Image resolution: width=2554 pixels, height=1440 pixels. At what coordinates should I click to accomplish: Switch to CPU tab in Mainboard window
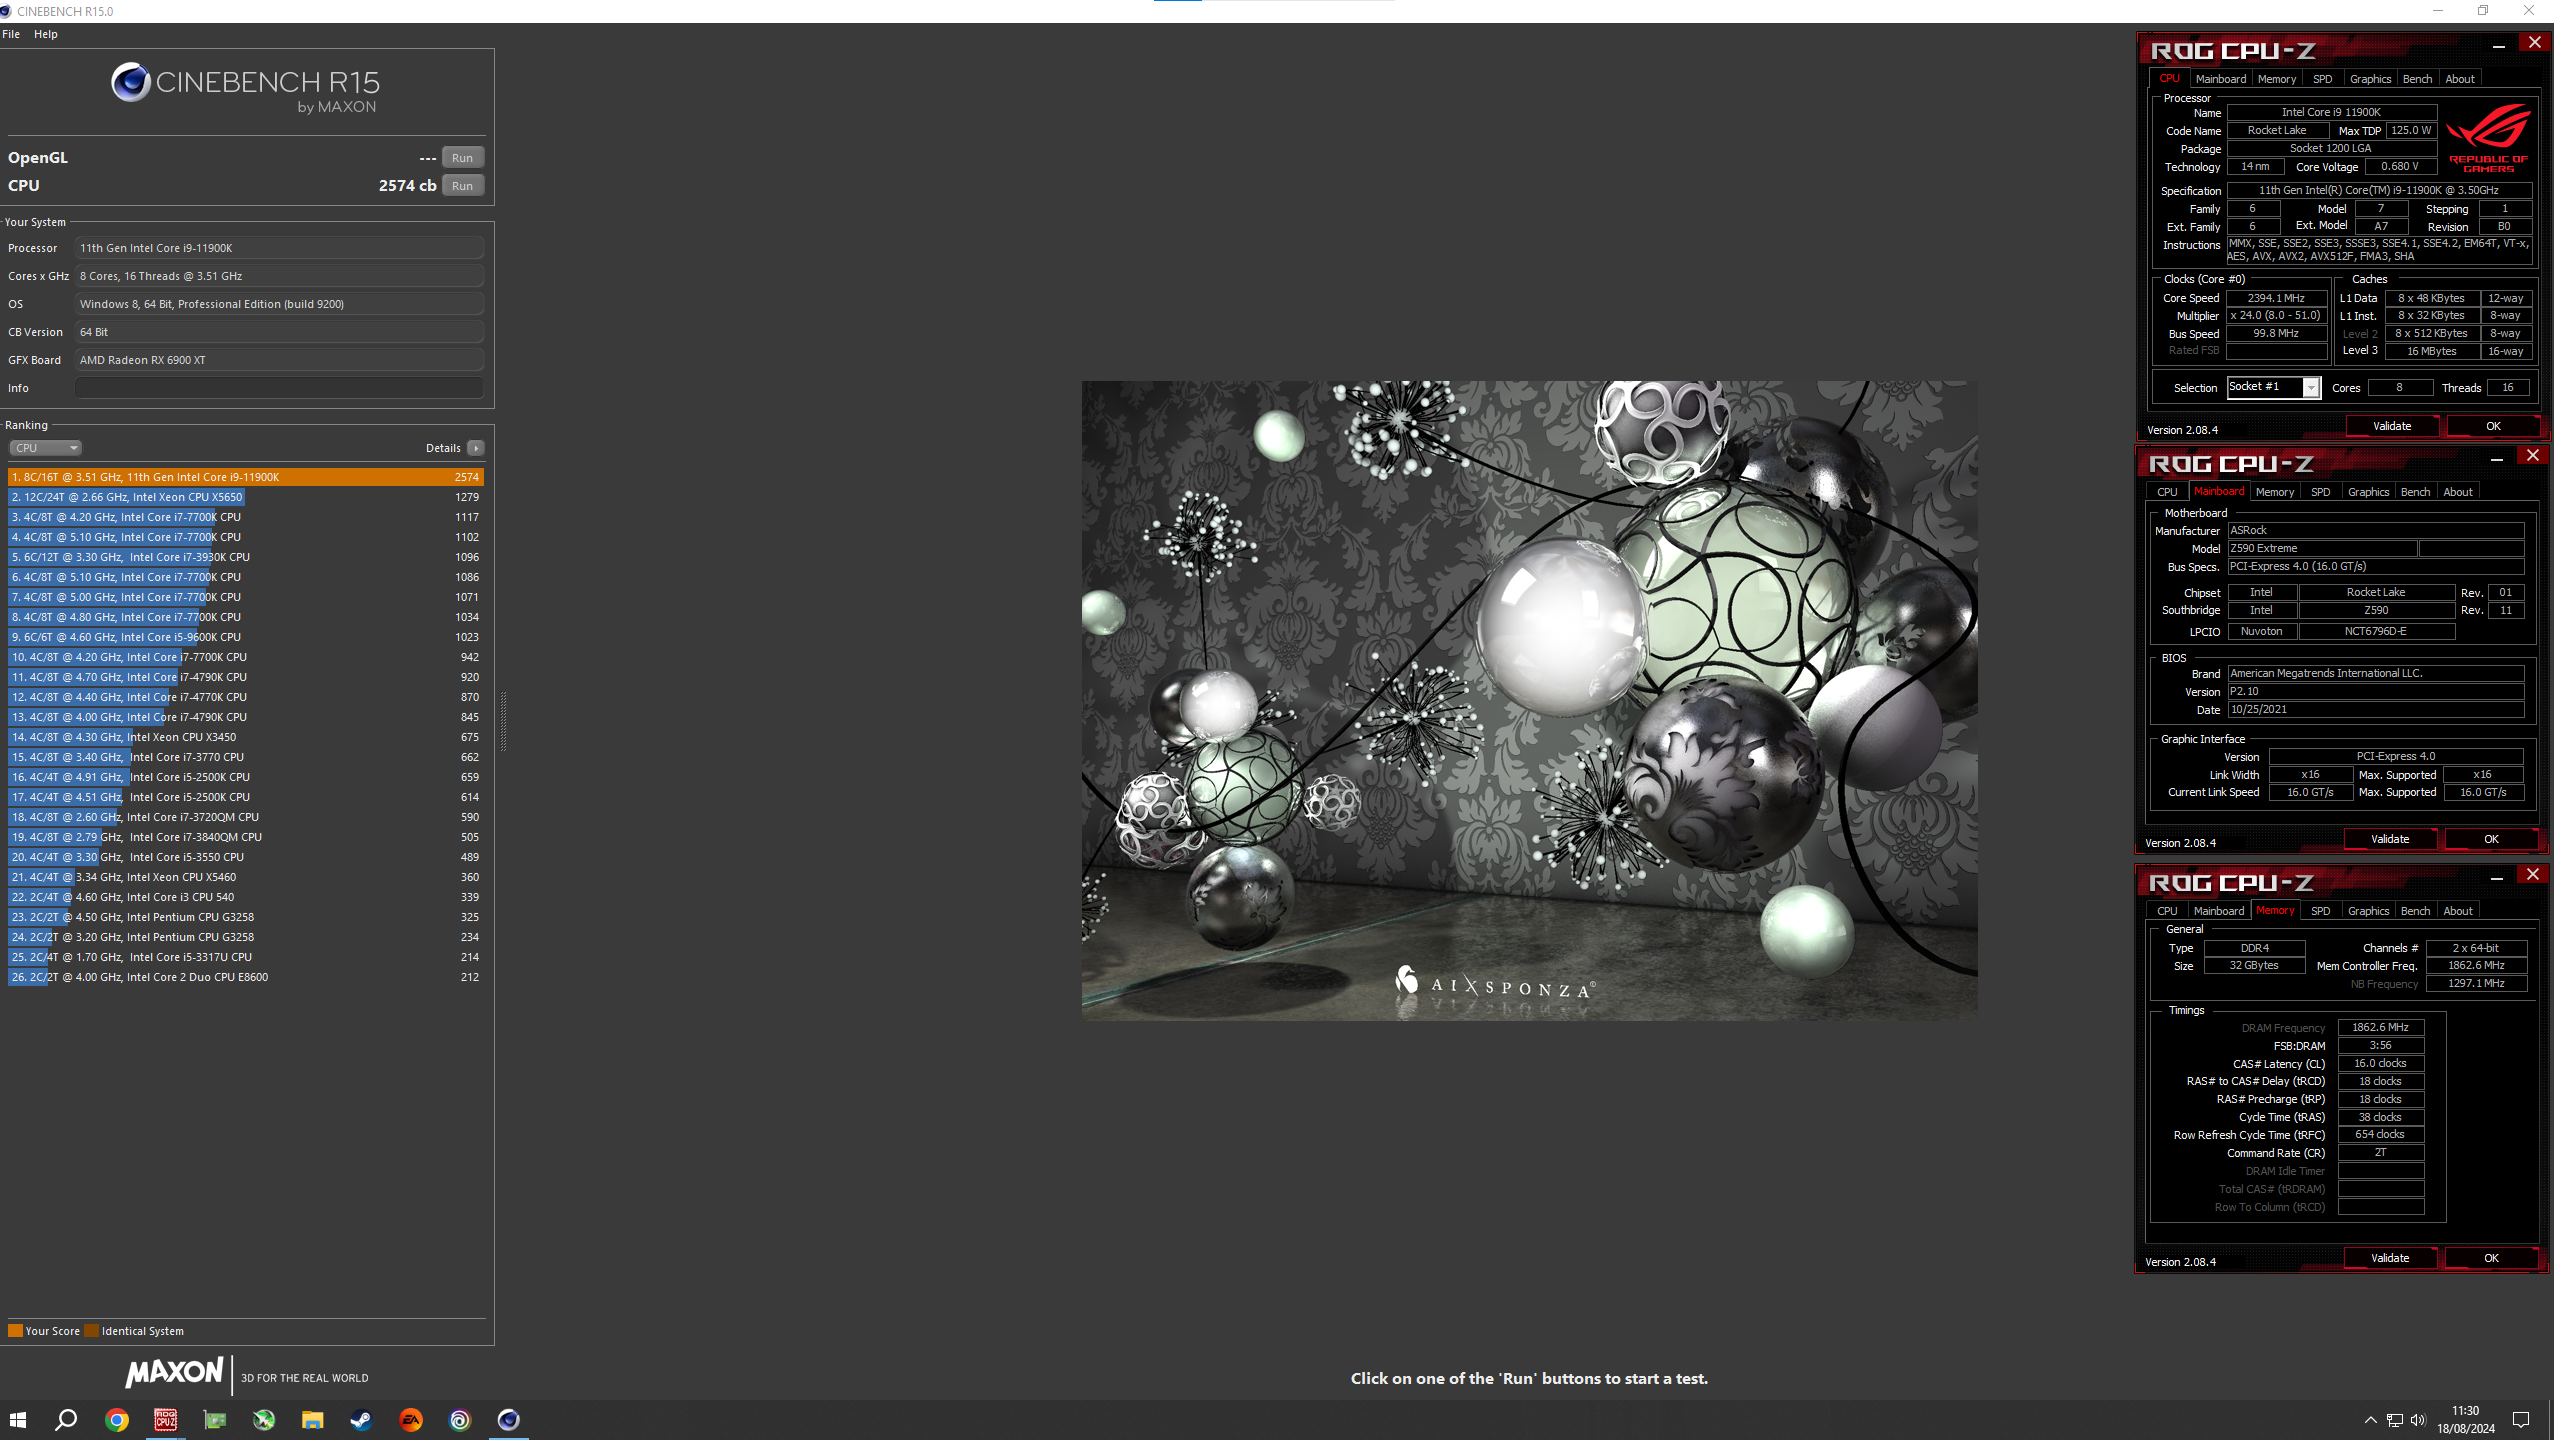(x=2167, y=492)
